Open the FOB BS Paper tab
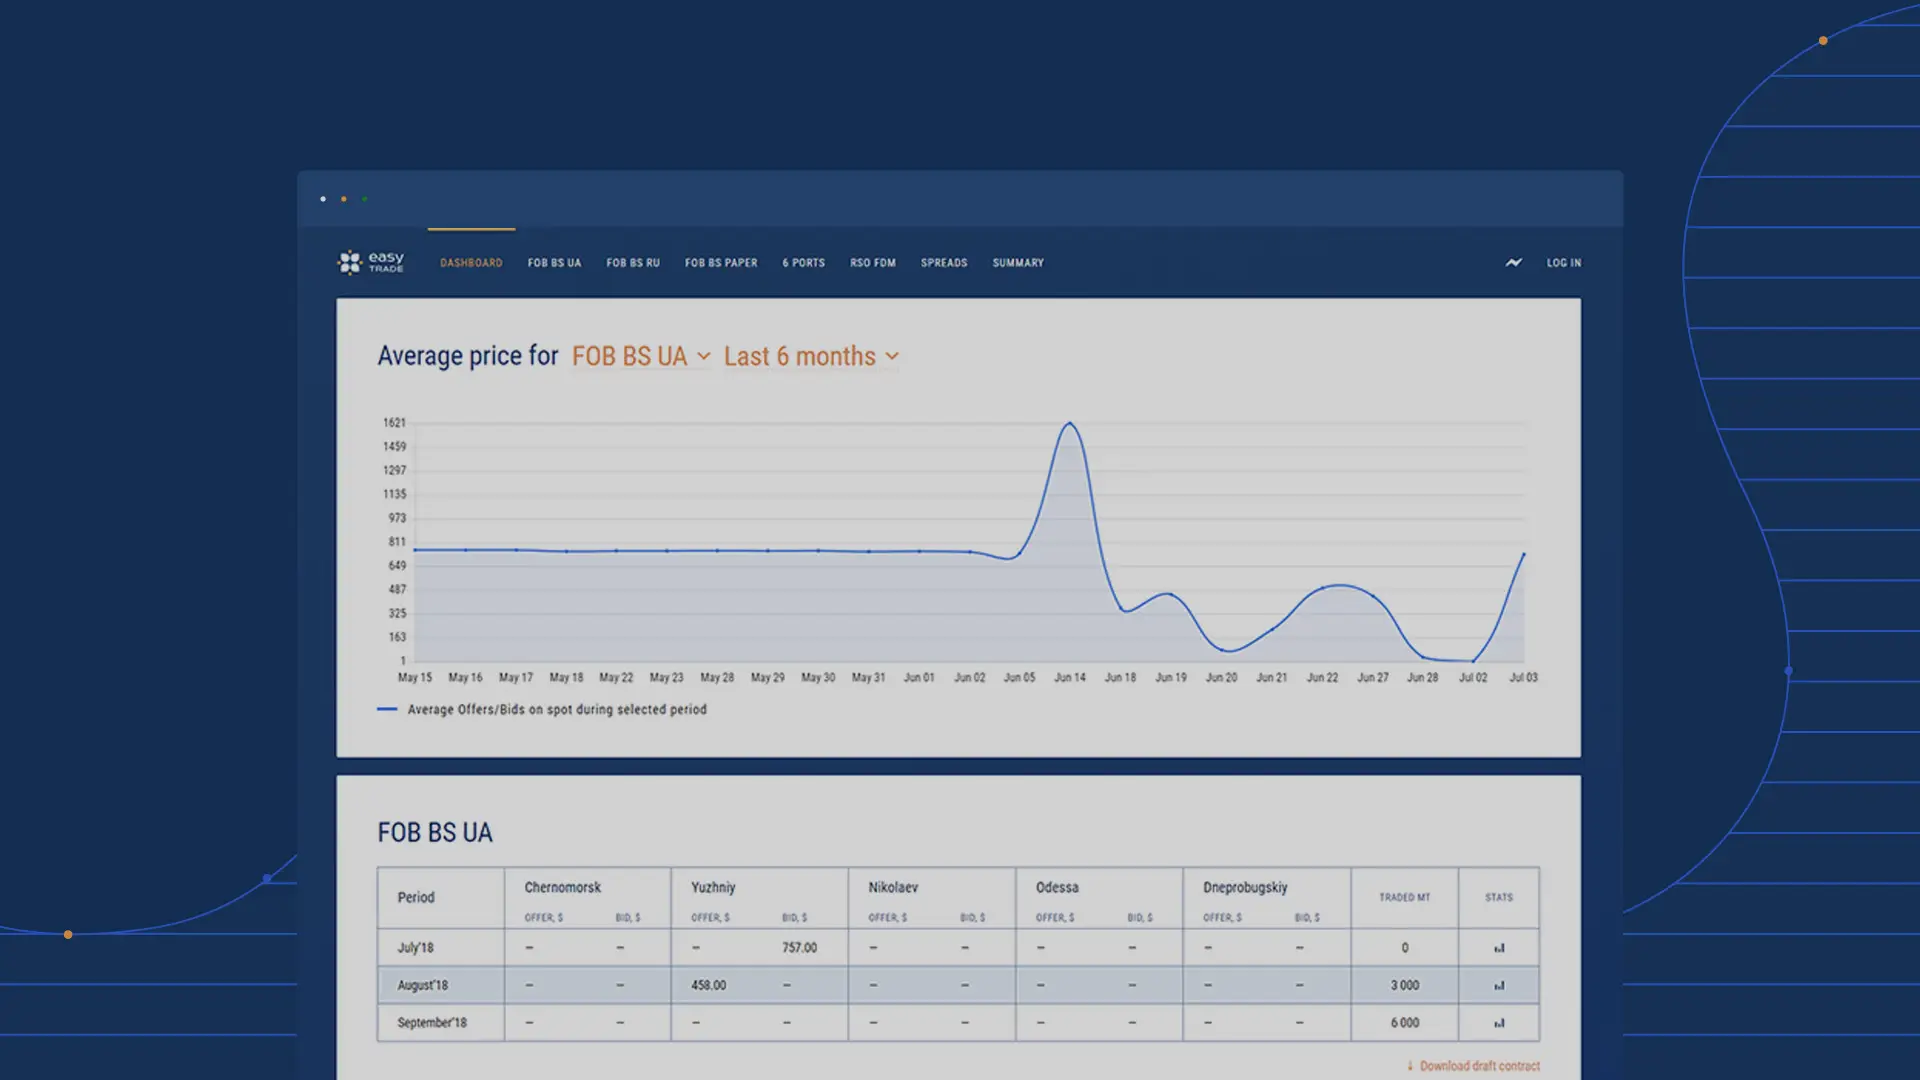 coord(720,263)
